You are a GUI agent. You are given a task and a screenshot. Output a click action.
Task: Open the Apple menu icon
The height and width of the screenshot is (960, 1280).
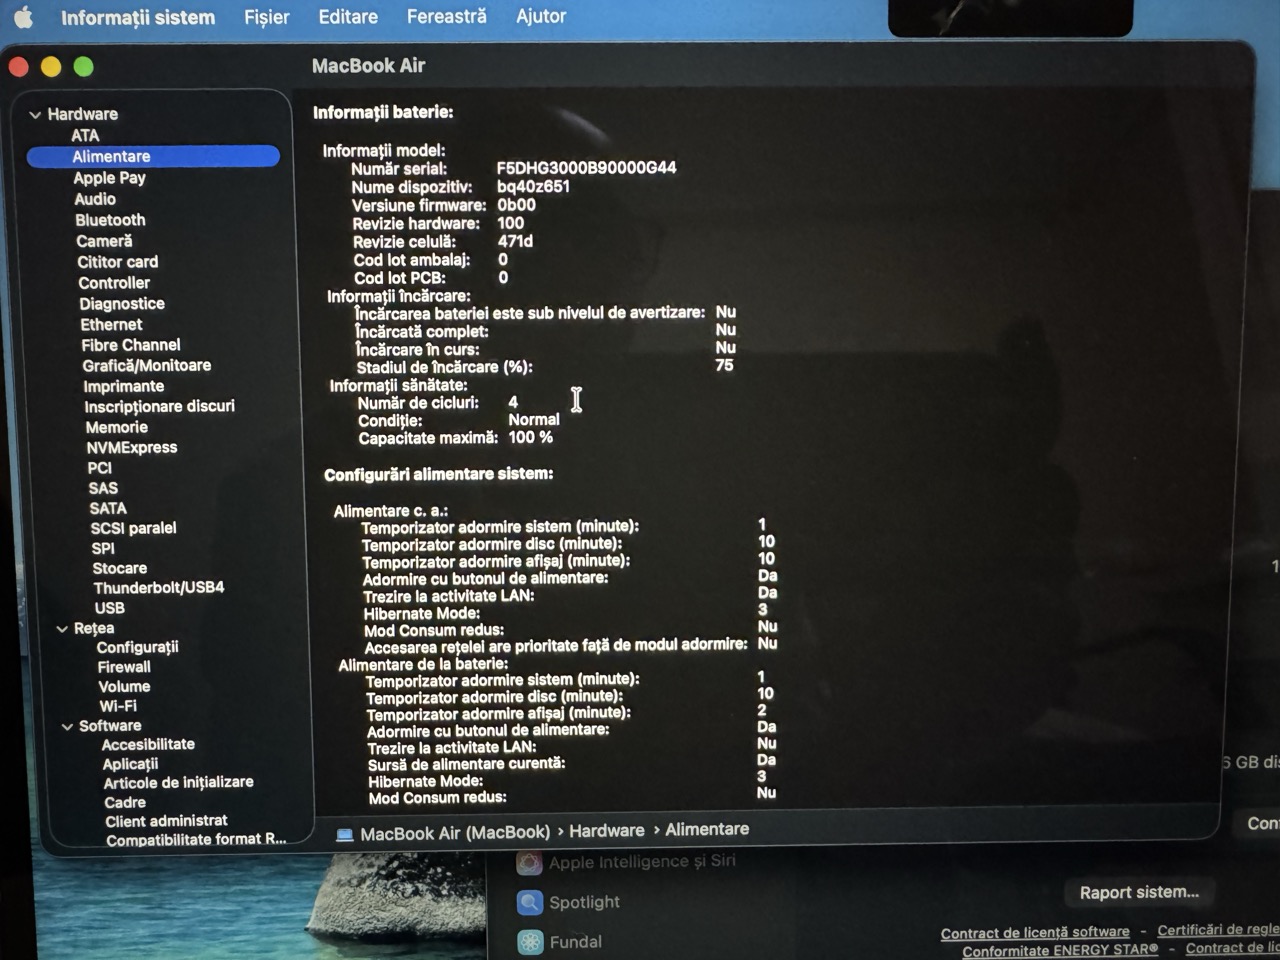tap(22, 17)
